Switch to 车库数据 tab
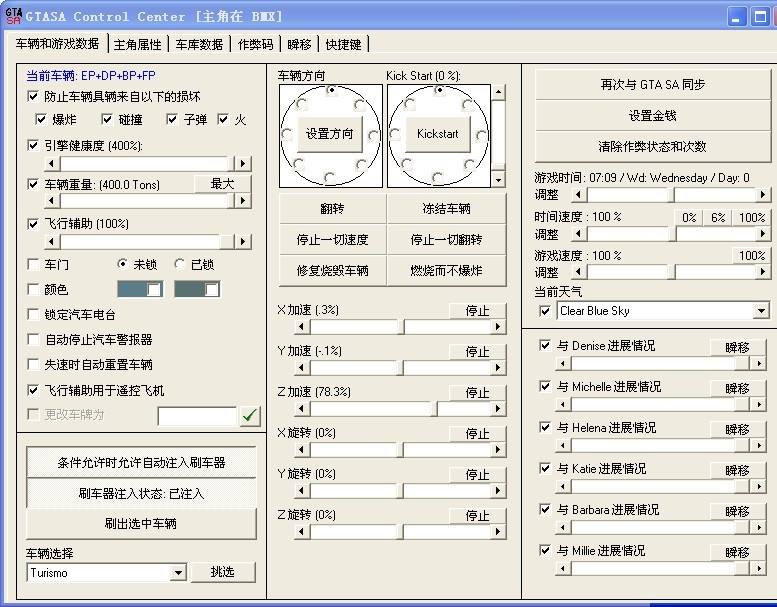 (x=199, y=45)
